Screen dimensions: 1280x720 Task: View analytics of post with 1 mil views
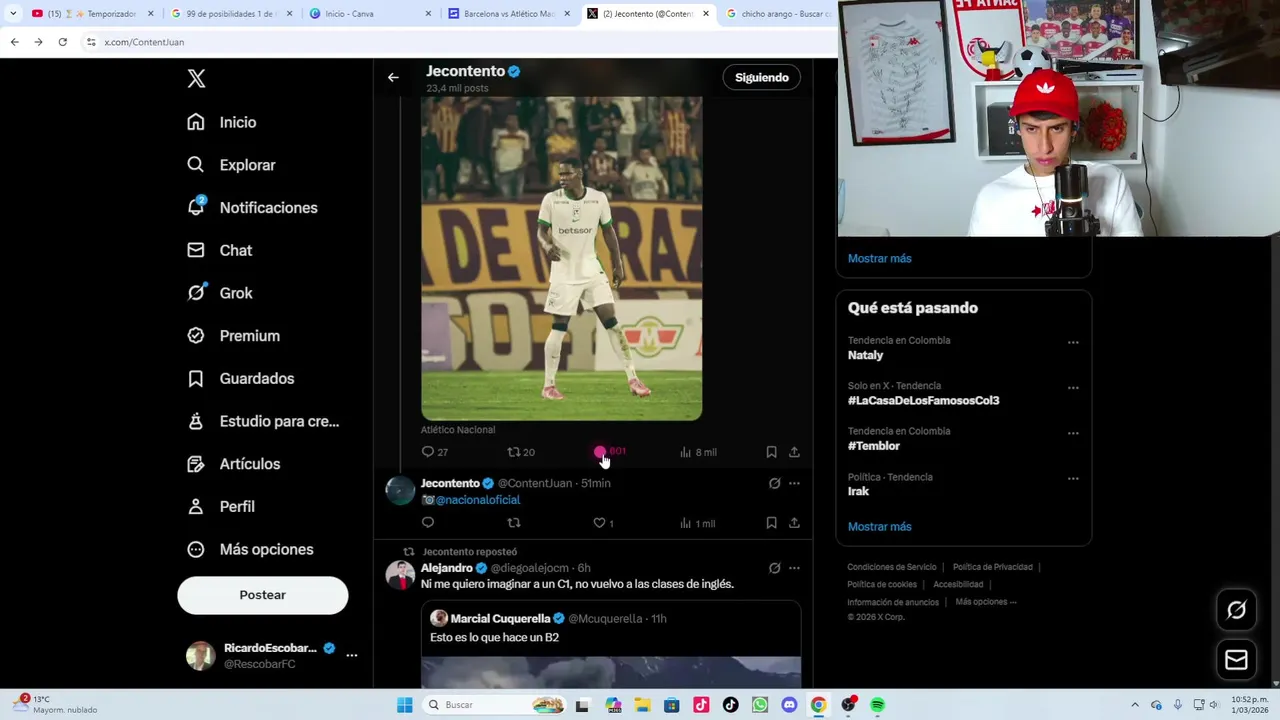tap(697, 523)
